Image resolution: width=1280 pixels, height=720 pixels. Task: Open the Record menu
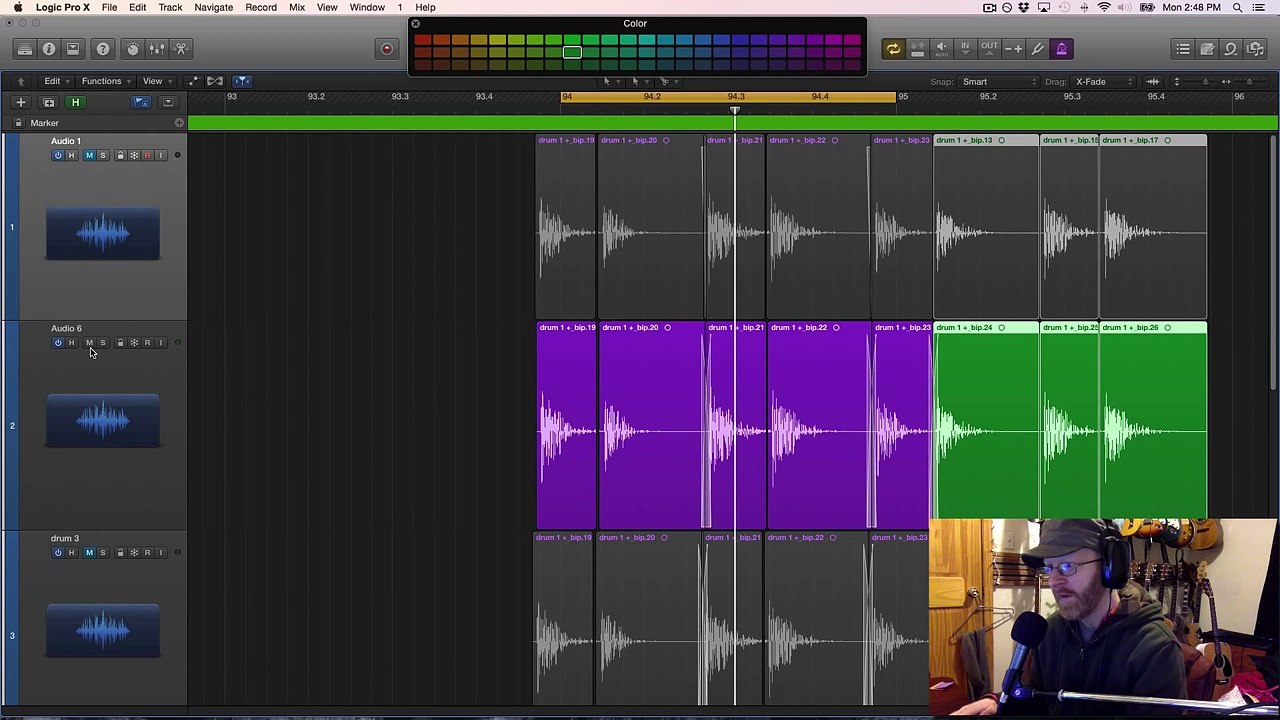[x=261, y=7]
